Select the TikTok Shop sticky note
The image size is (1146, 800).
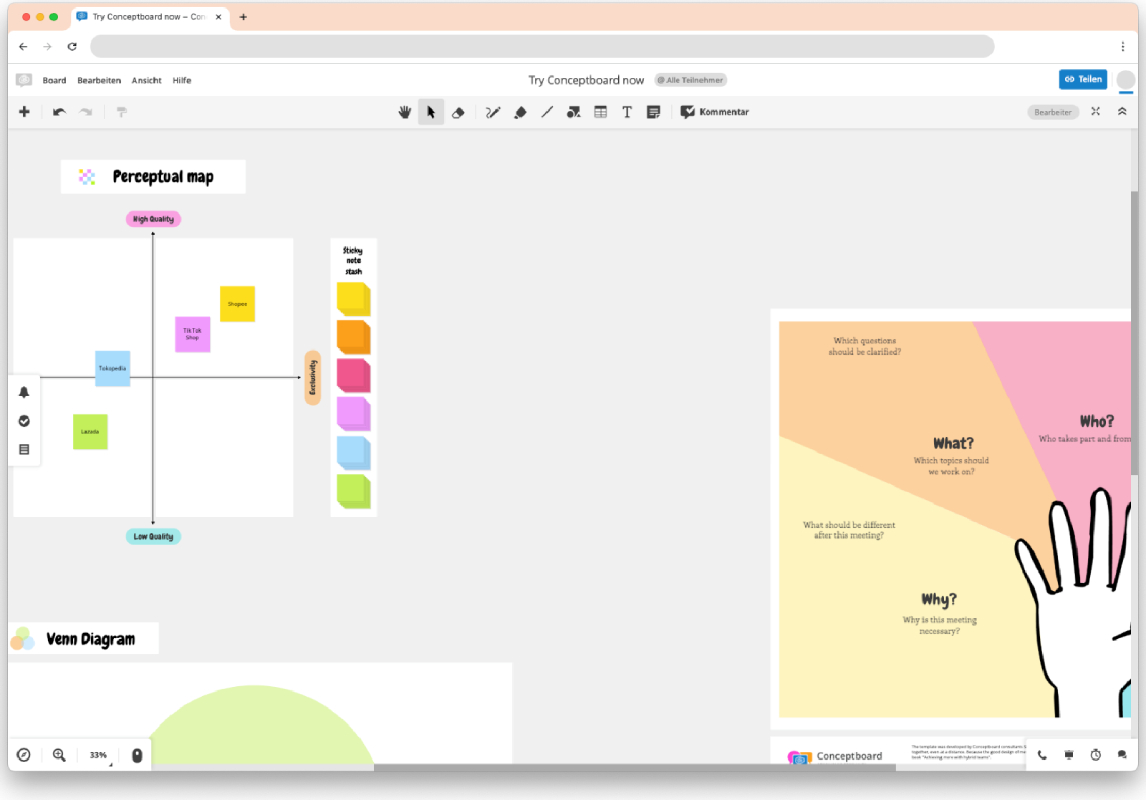click(192, 334)
